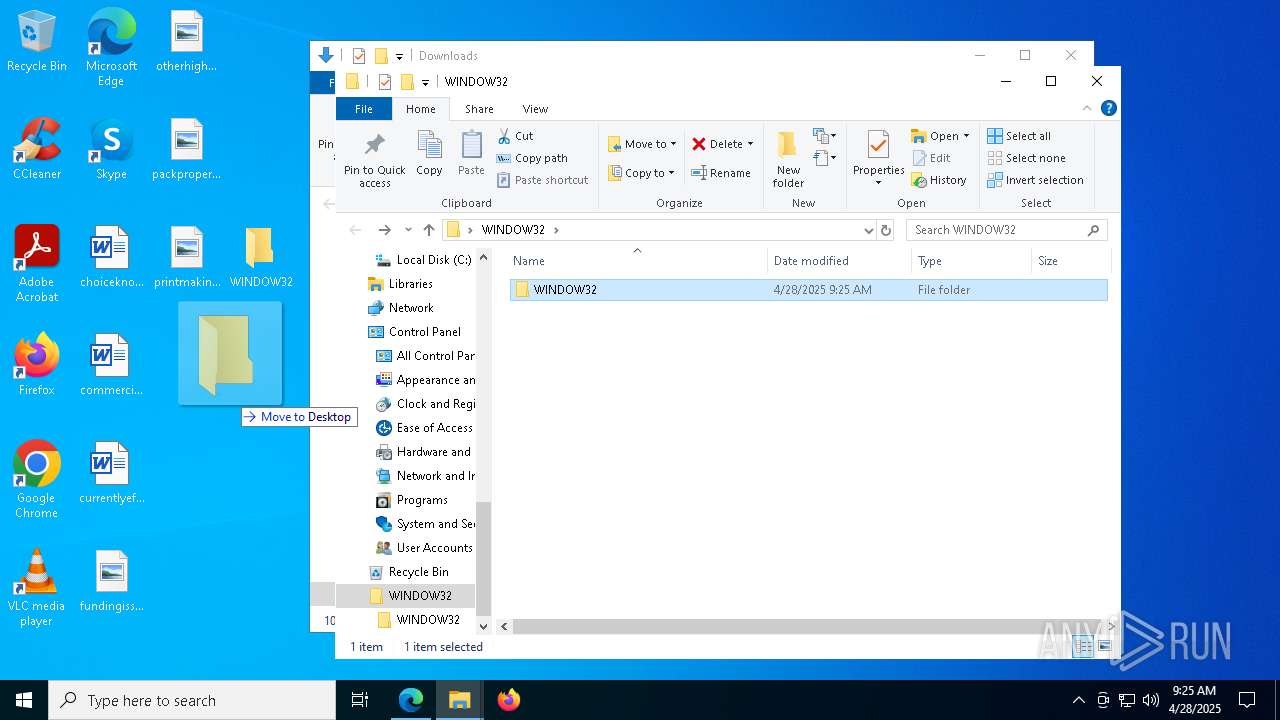
Task: Sort by Type column header
Action: [x=971, y=261]
